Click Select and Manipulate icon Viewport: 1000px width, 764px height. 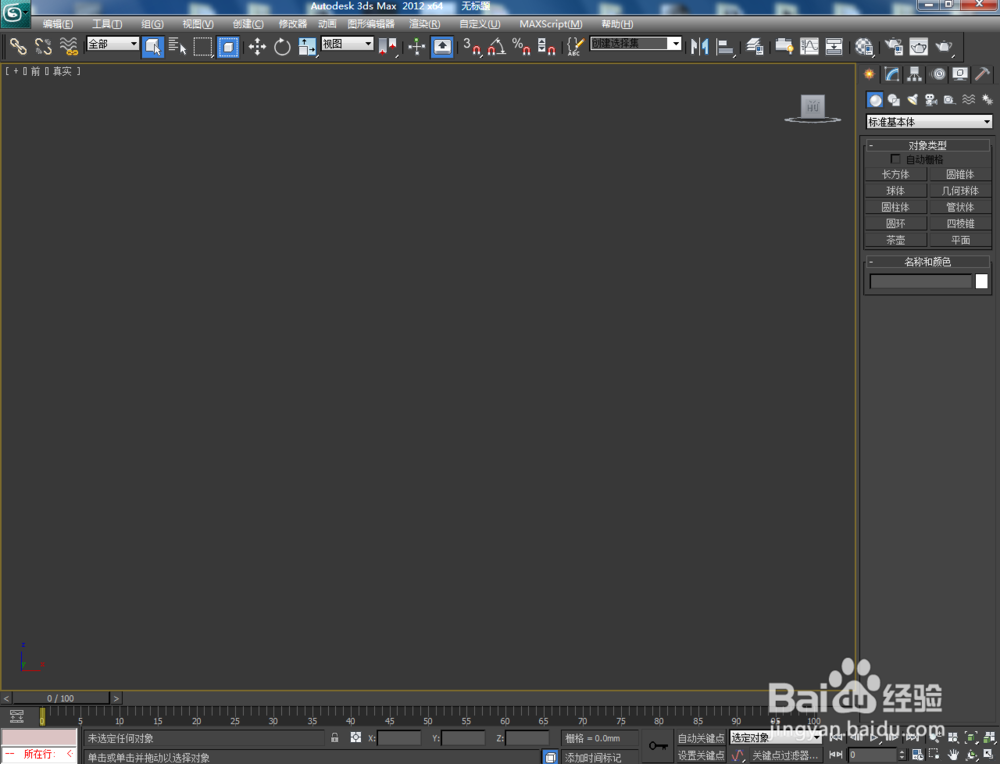coord(416,47)
